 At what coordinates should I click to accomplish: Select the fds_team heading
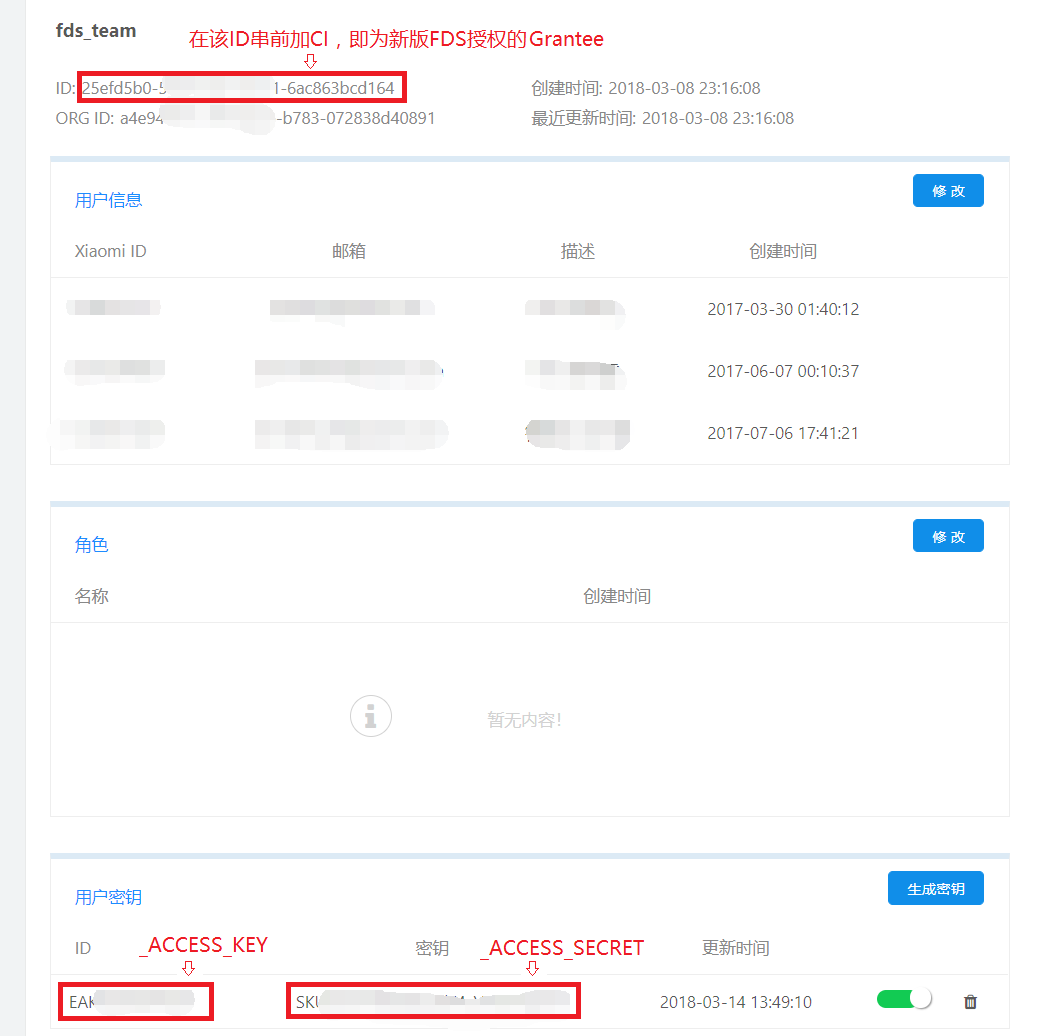[96, 31]
